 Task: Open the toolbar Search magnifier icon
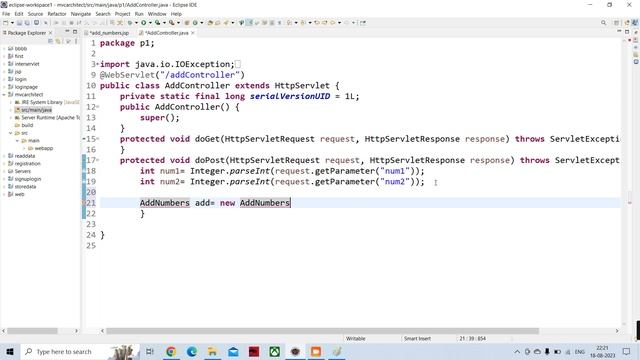[x=603, y=23]
